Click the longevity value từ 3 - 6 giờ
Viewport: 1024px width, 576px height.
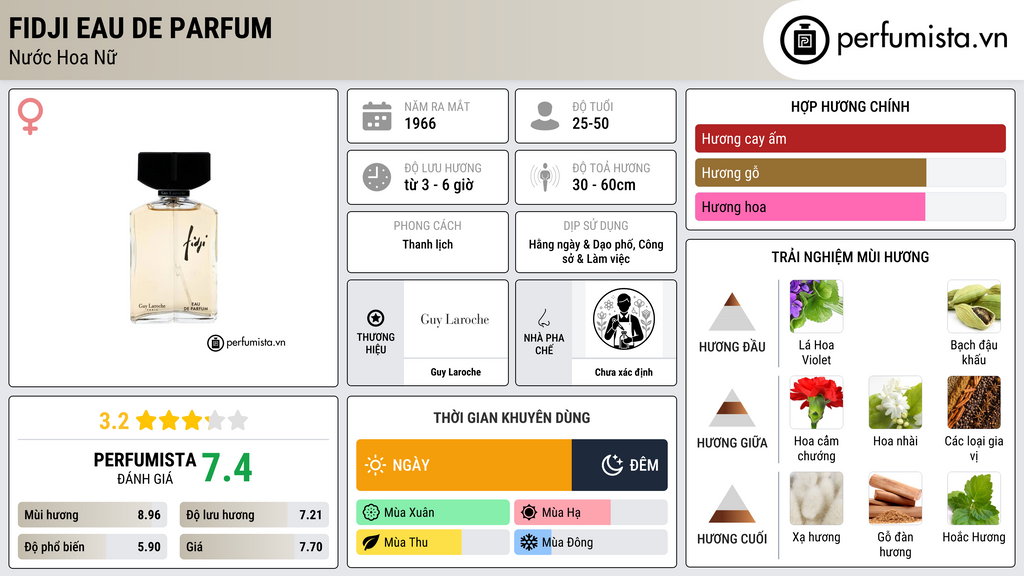click(439, 185)
